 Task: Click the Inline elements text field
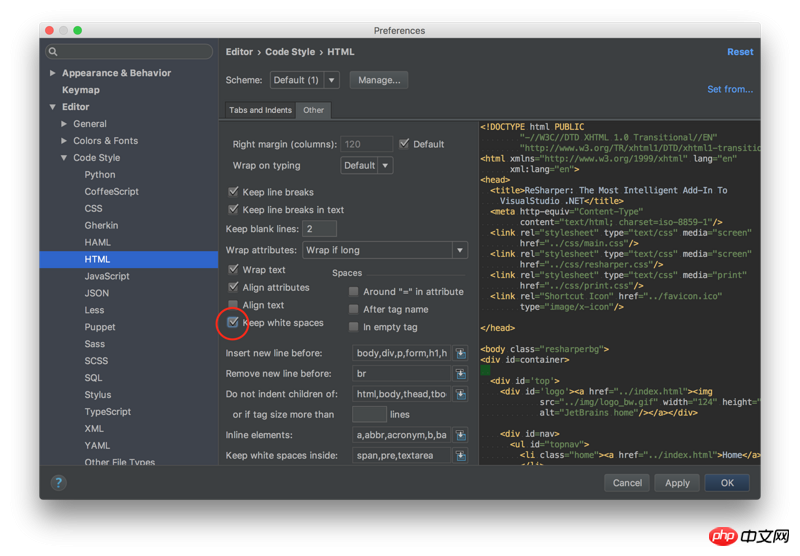click(x=402, y=435)
